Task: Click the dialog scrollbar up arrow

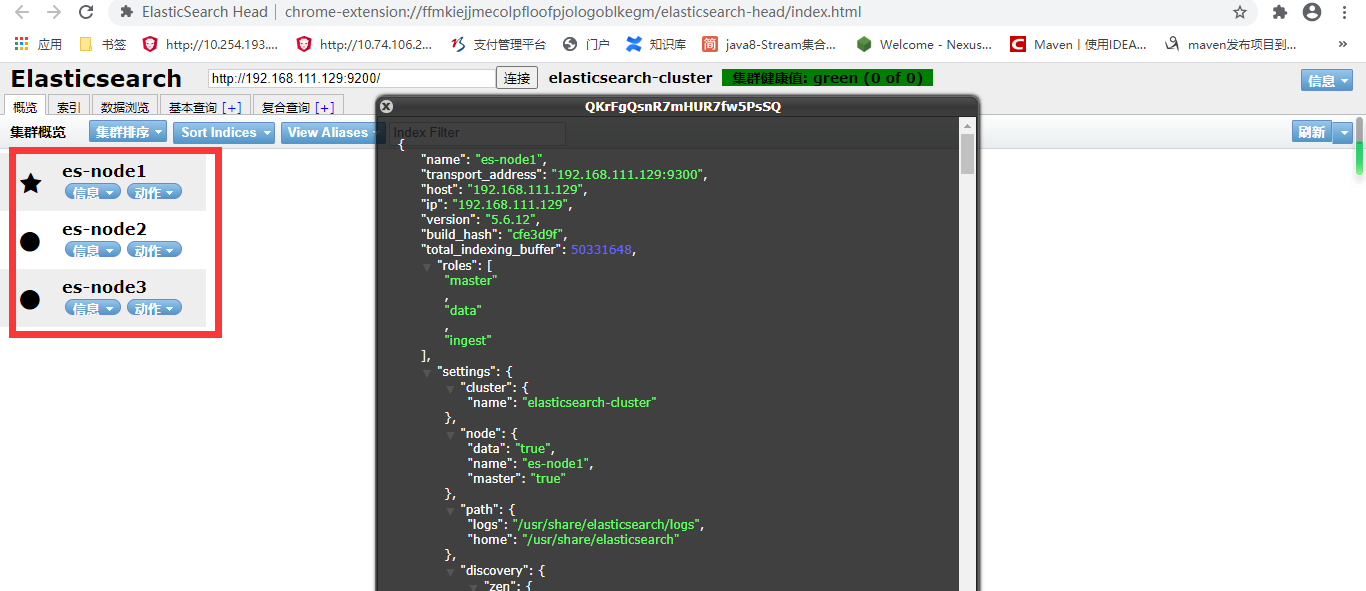Action: [x=967, y=125]
